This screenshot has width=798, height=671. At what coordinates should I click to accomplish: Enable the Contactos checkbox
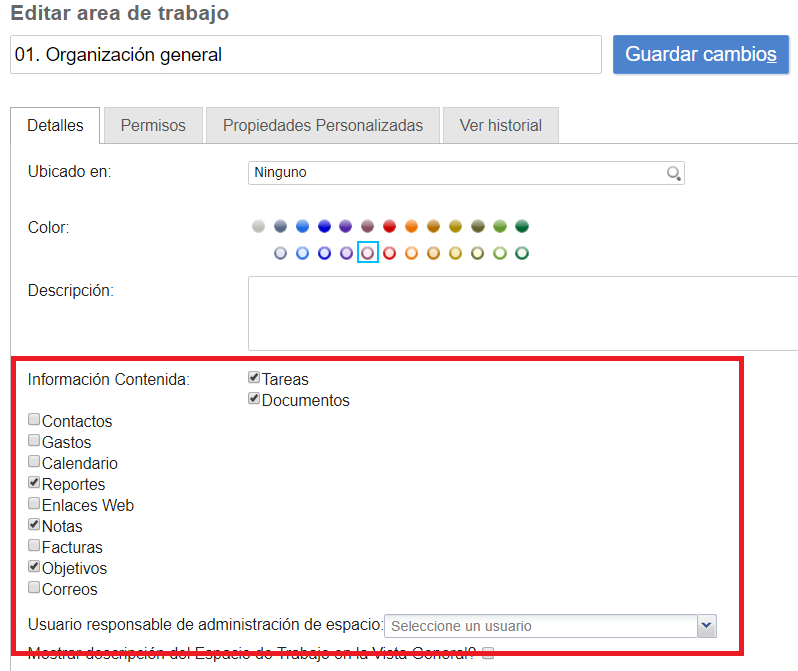(x=34, y=420)
